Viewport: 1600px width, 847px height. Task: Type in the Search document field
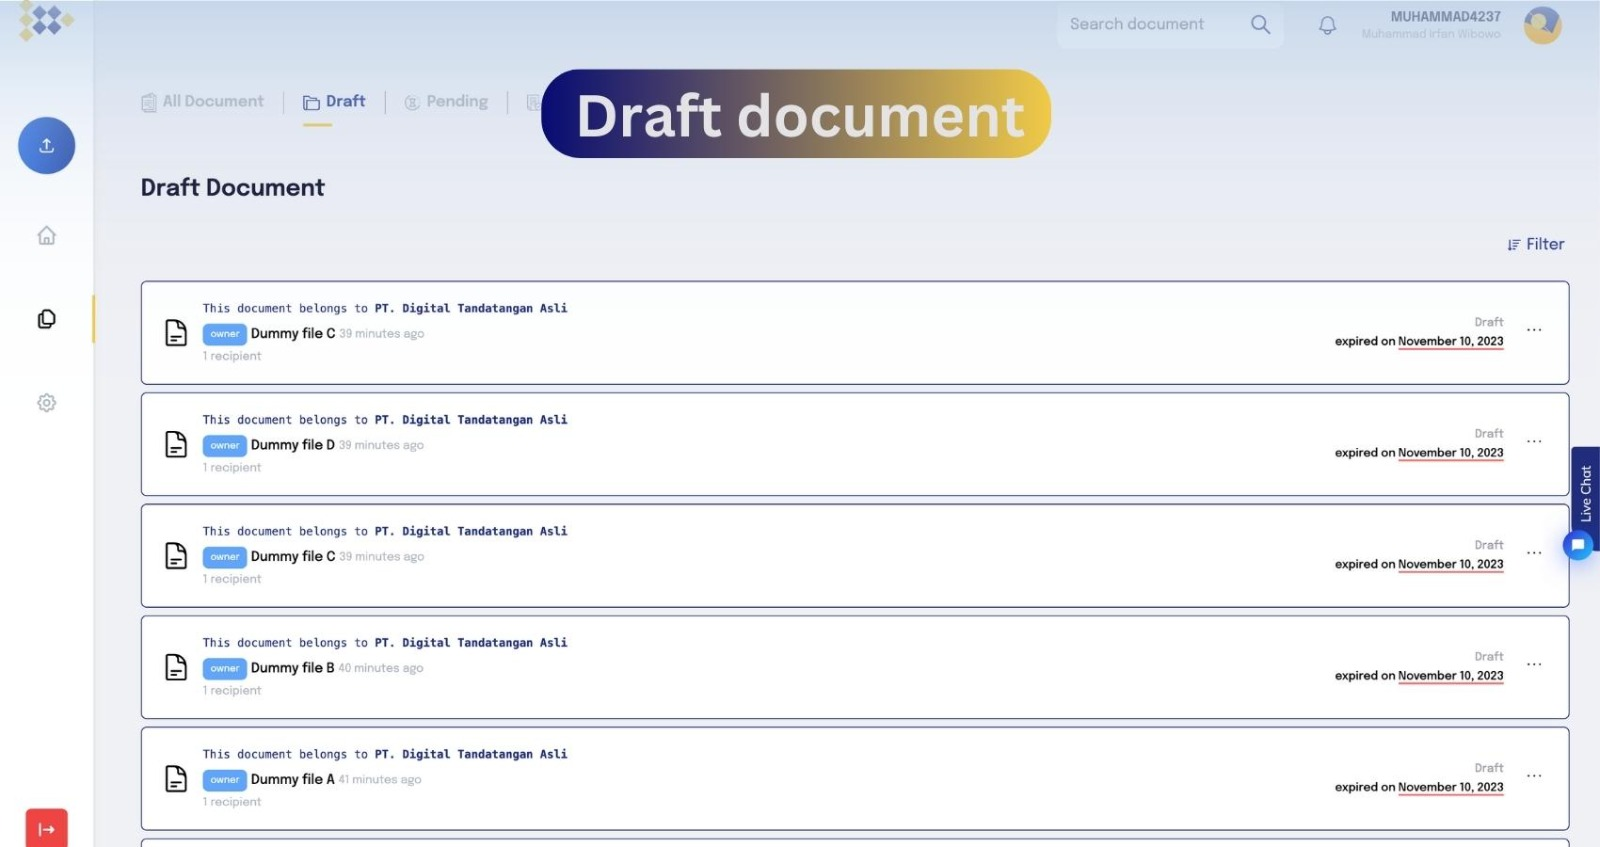pyautogui.click(x=1150, y=25)
